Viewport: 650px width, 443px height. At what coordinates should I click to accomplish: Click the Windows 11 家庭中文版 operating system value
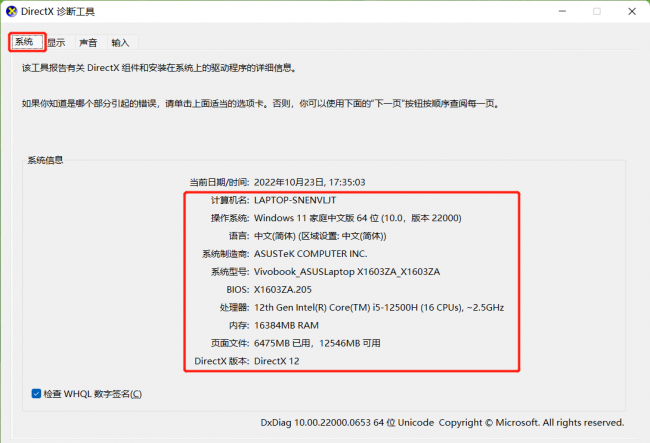[x=358, y=218]
